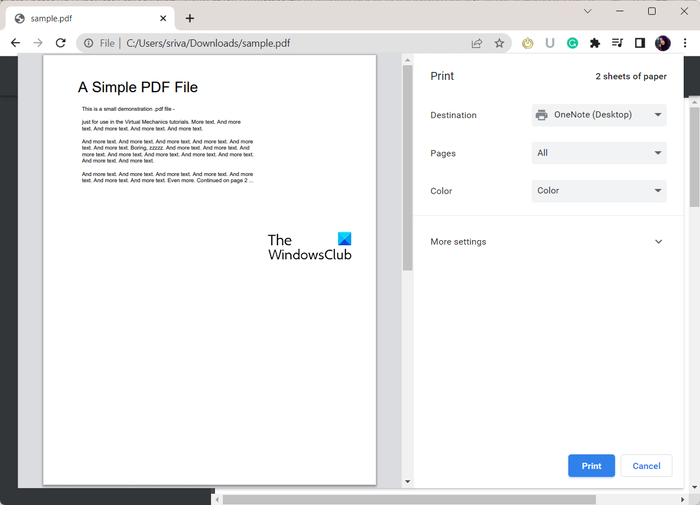Viewport: 700px width, 505px height.
Task: Go back using the browser back arrow
Action: [16, 43]
